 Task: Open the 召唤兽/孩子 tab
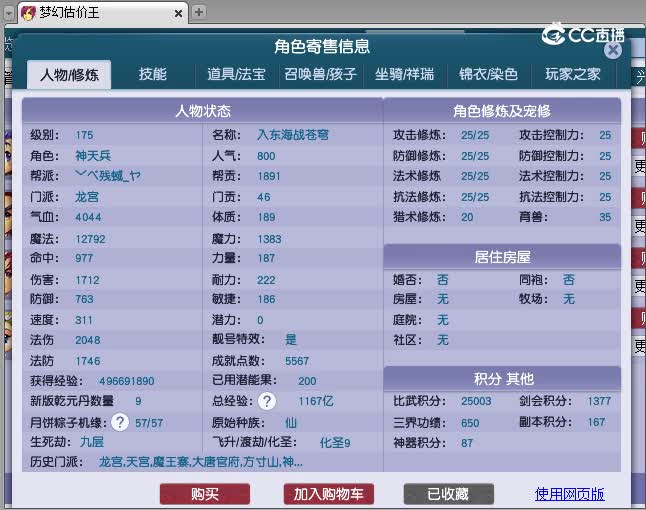coord(321,74)
